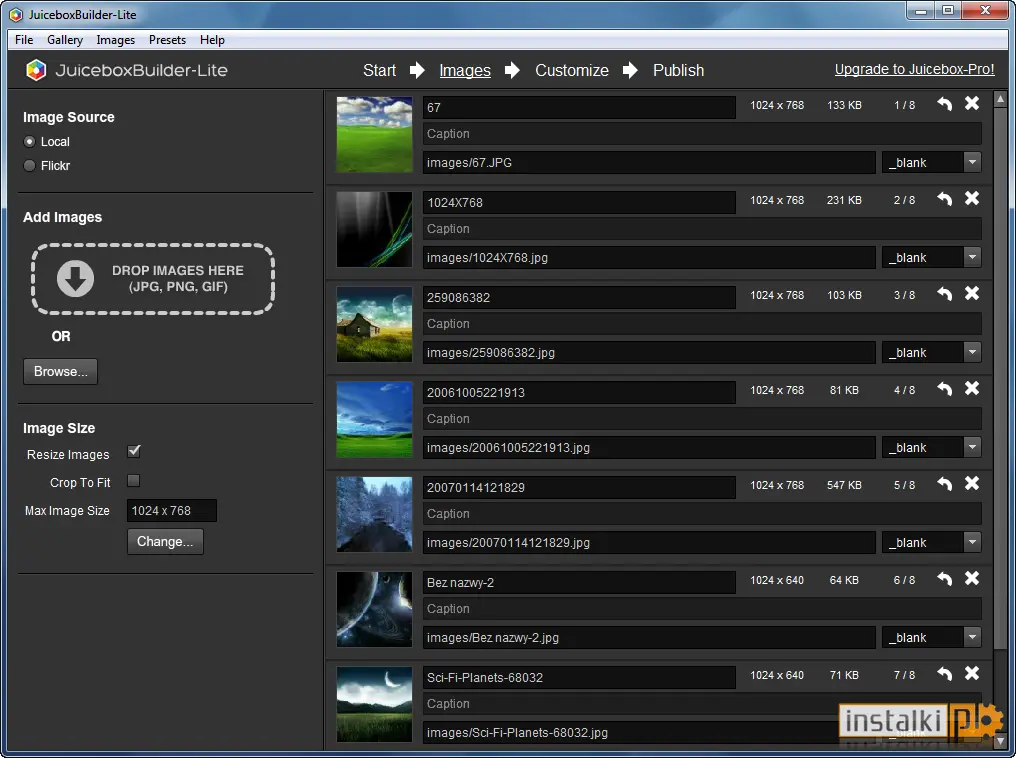Click the Caption field of image 259086382
This screenshot has width=1016, height=758.
coord(702,323)
